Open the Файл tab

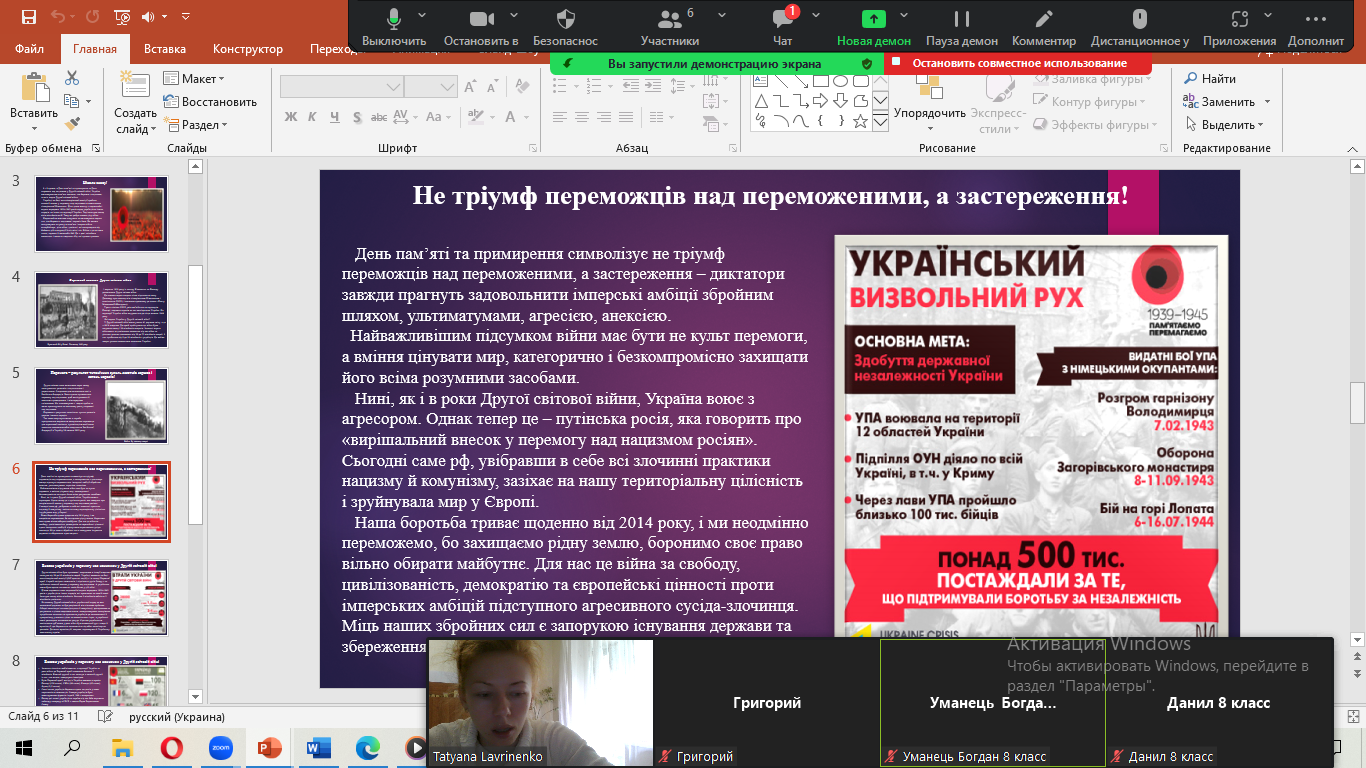30,49
